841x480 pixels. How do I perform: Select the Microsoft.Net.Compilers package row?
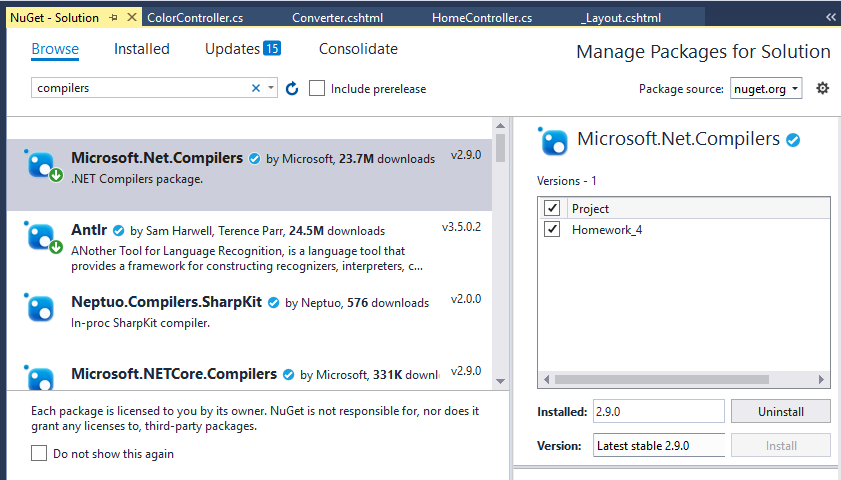249,175
